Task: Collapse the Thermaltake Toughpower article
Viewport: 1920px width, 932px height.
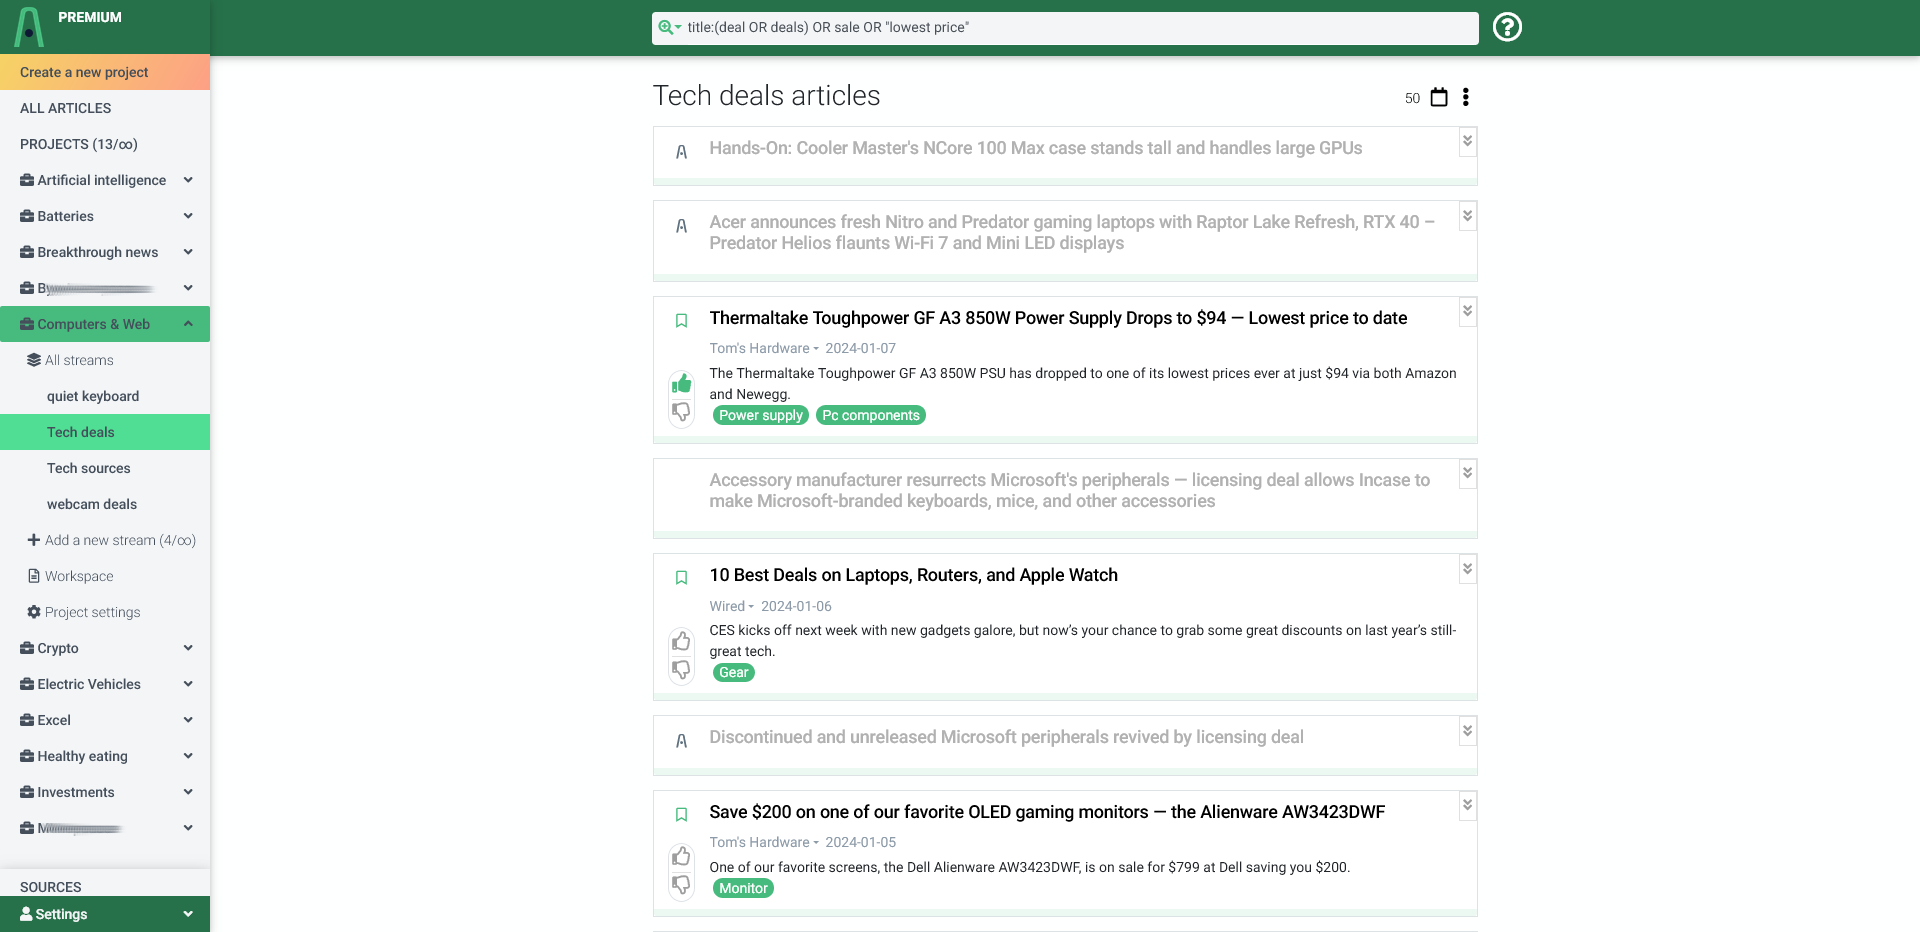Action: pyautogui.click(x=1467, y=311)
